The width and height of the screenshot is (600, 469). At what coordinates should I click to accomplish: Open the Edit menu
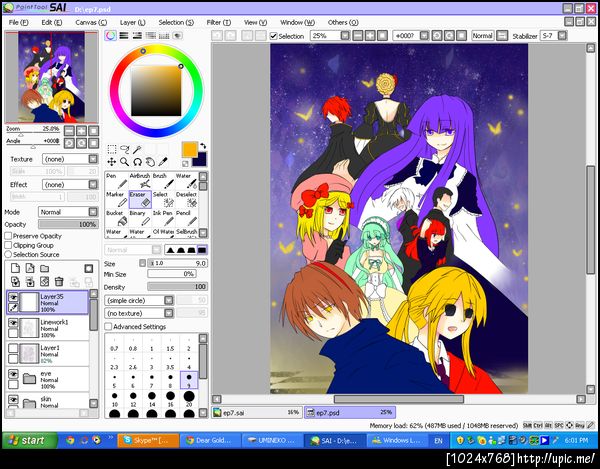[x=52, y=23]
